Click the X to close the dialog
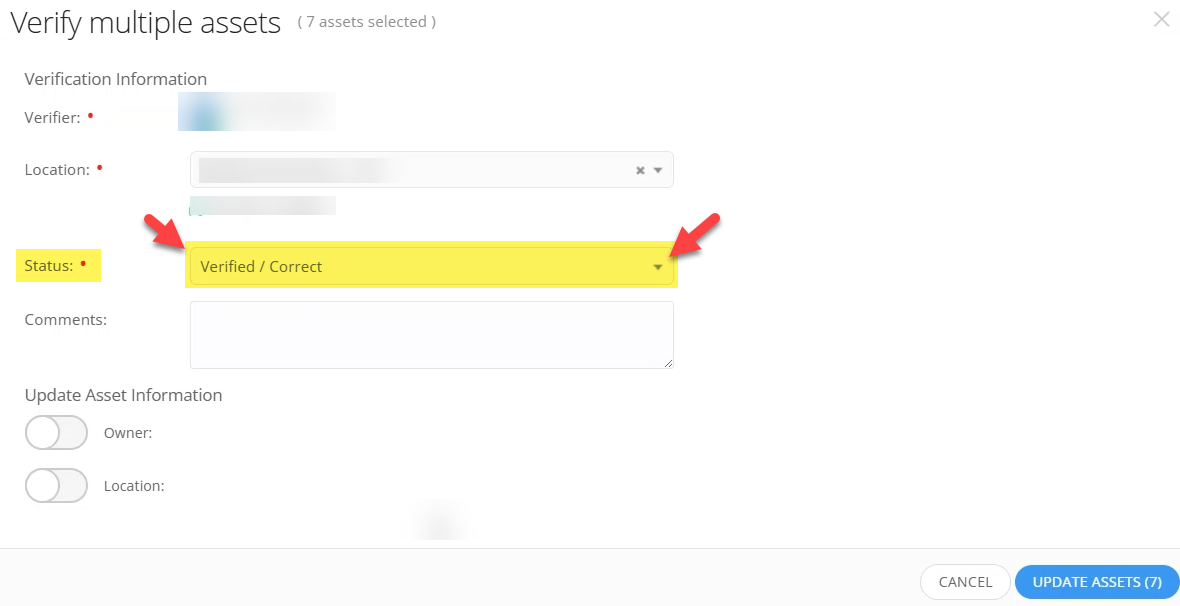The width and height of the screenshot is (1180, 606). [x=1161, y=19]
